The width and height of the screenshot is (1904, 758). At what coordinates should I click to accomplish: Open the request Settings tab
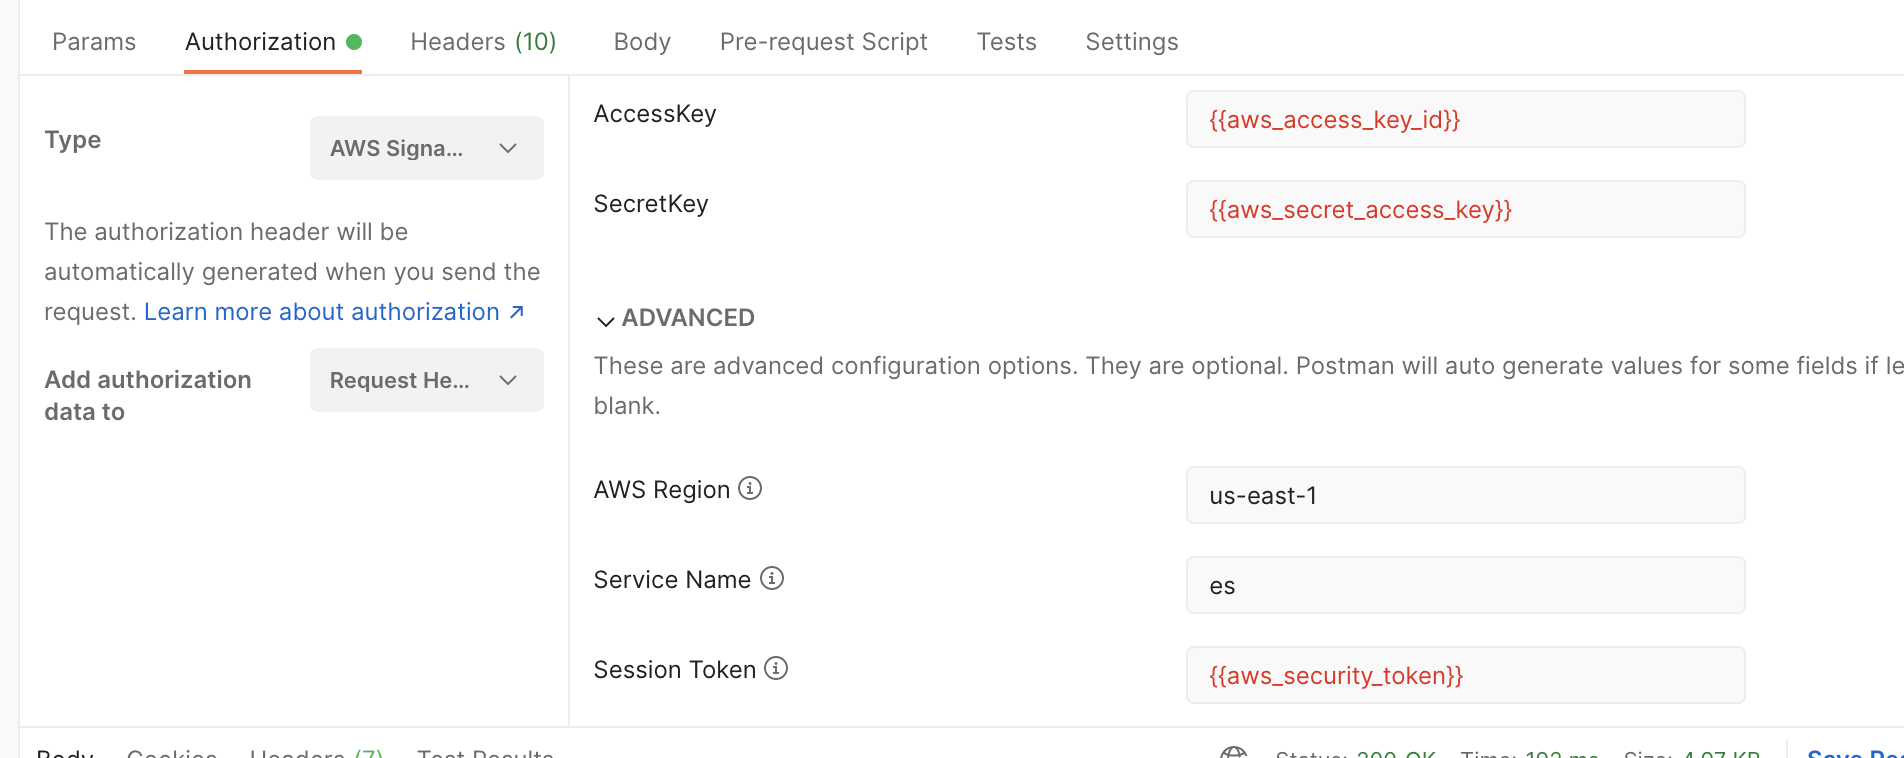point(1132,42)
